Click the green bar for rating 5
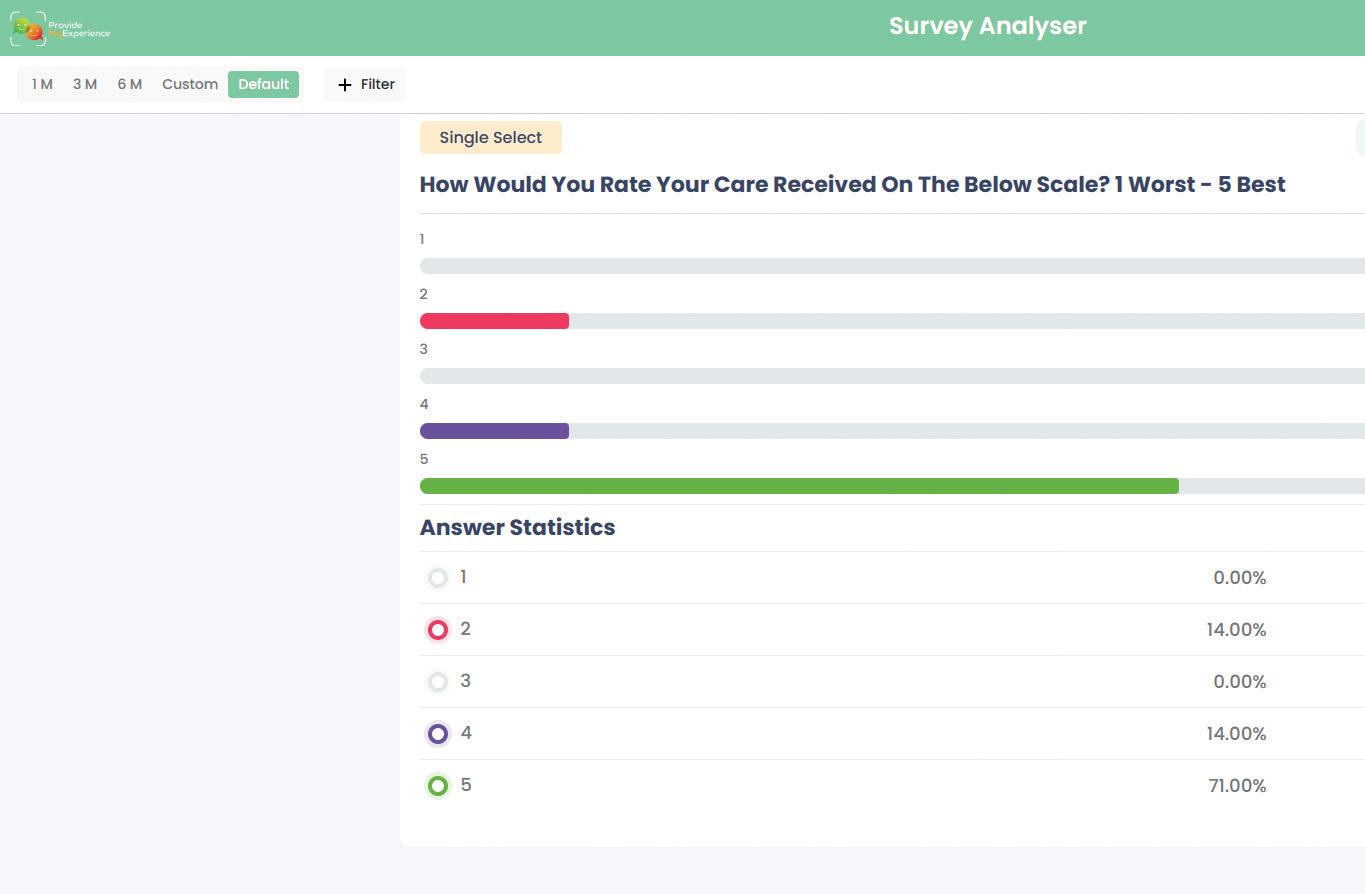The height and width of the screenshot is (894, 1365). [x=798, y=486]
